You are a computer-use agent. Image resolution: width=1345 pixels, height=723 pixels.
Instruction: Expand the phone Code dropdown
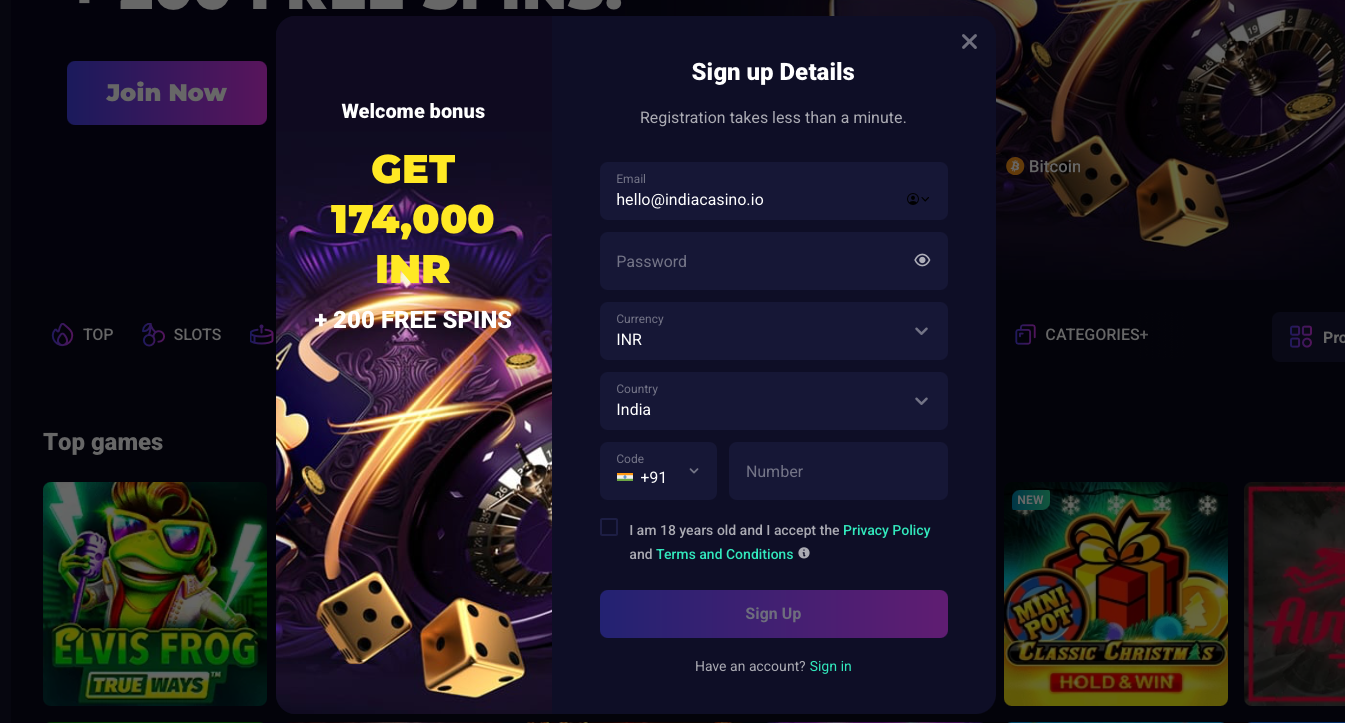pos(694,471)
